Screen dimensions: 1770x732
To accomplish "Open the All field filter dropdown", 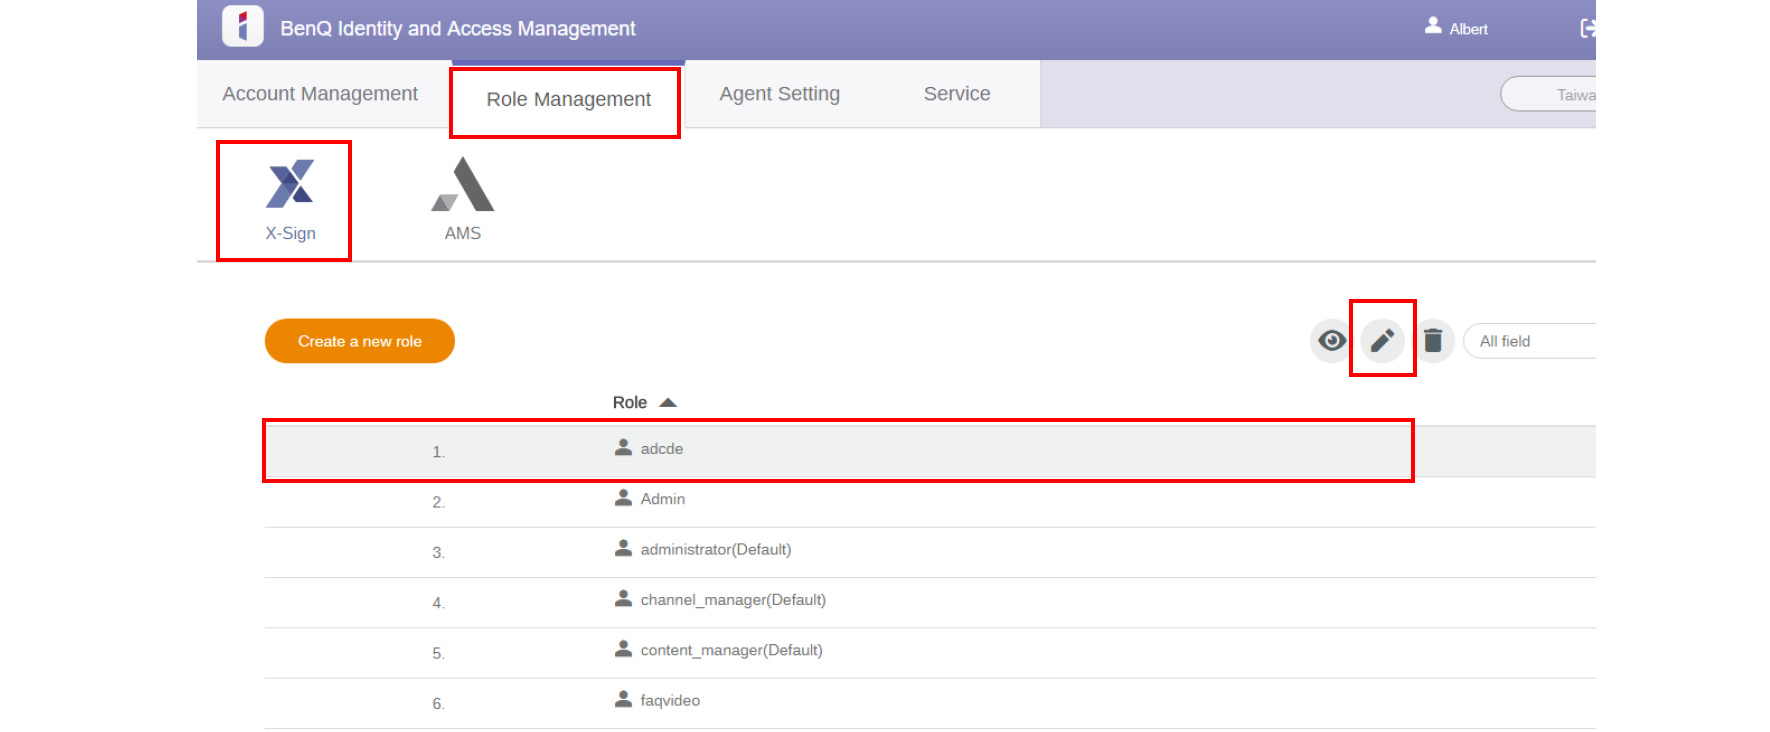I will pyautogui.click(x=1528, y=341).
